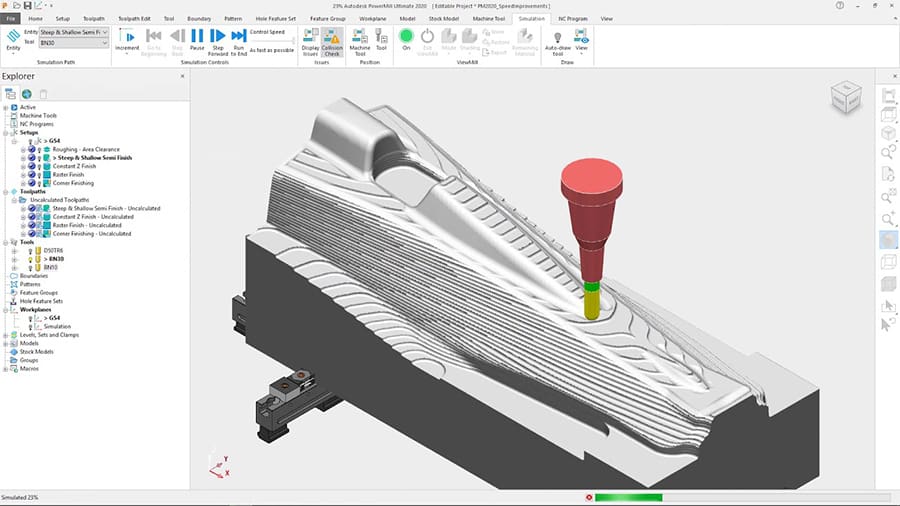This screenshot has height=506, width=900.
Task: Click the cursor select tool in view toolbar
Action: (889, 305)
